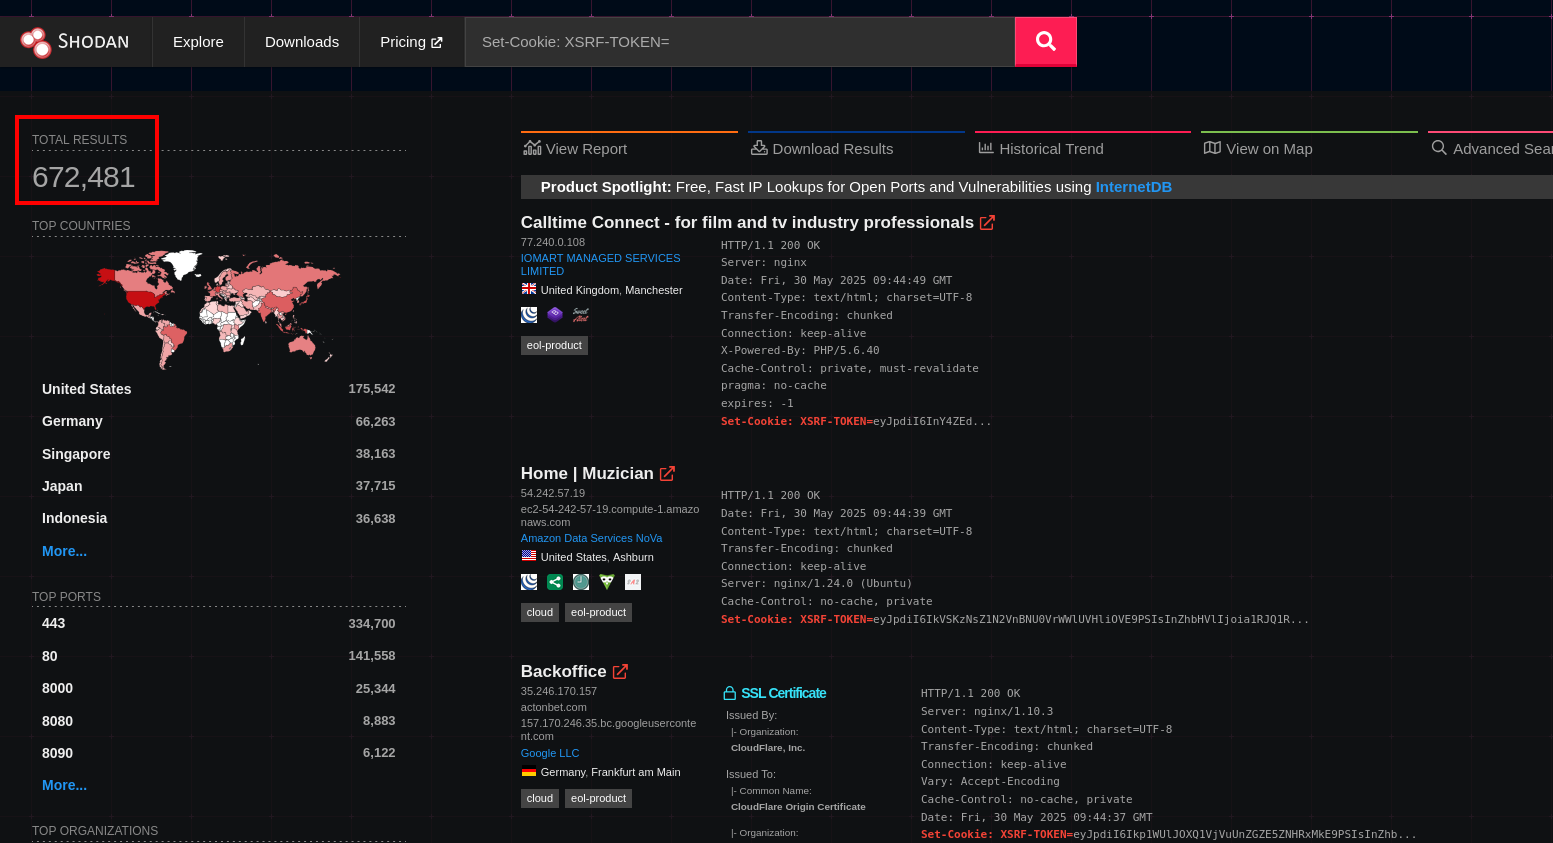Expand More... under Top Ports
Viewport: 1553px width, 843px height.
click(64, 785)
